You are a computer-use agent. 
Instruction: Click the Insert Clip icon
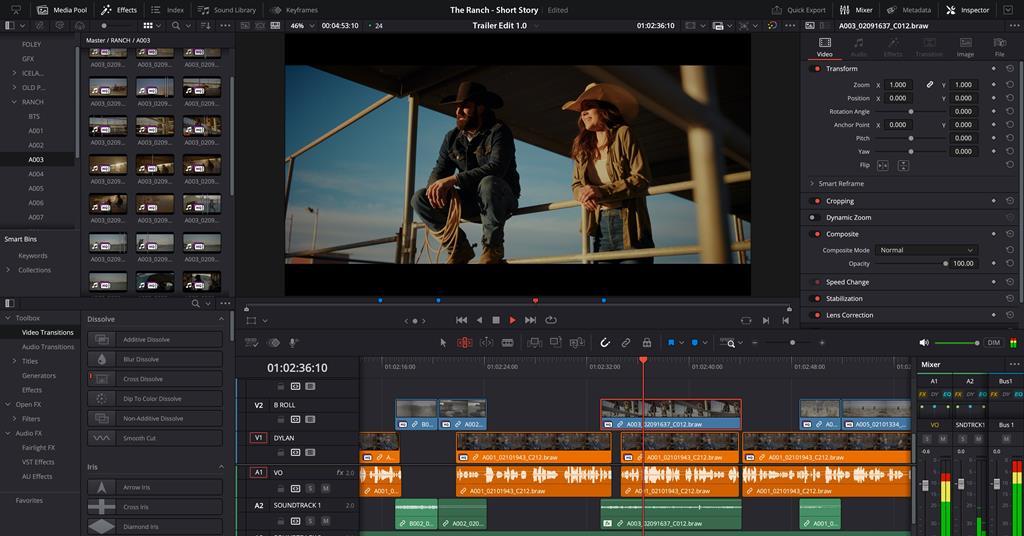click(x=534, y=343)
